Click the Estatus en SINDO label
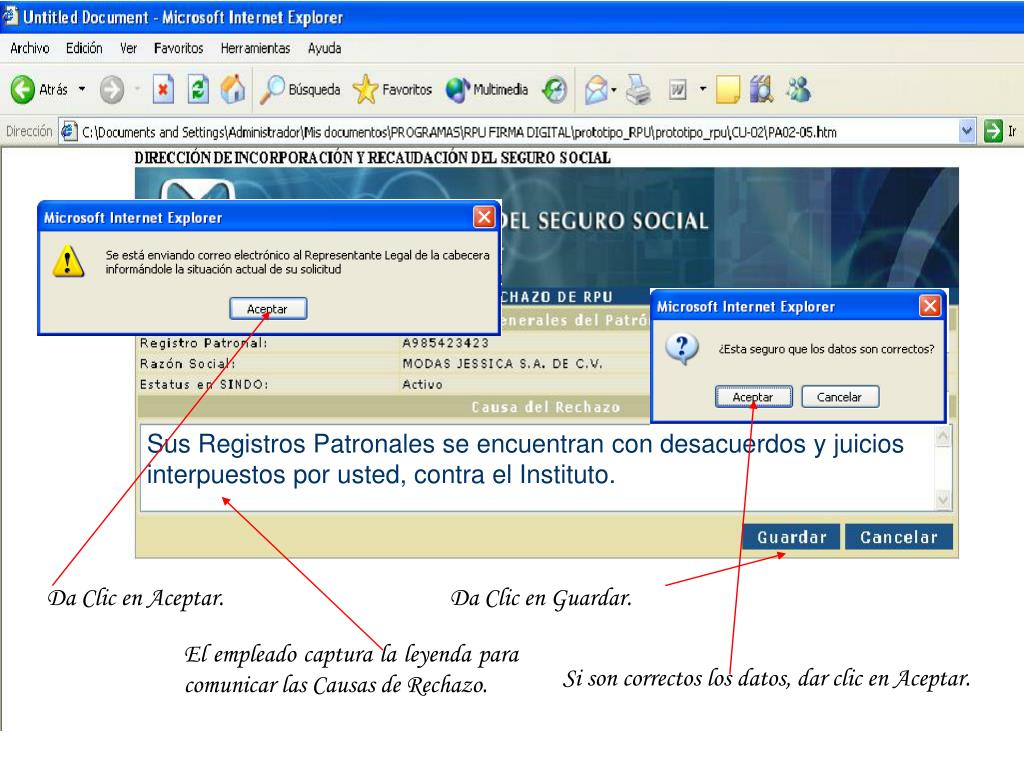The width and height of the screenshot is (1024, 768). 204,385
